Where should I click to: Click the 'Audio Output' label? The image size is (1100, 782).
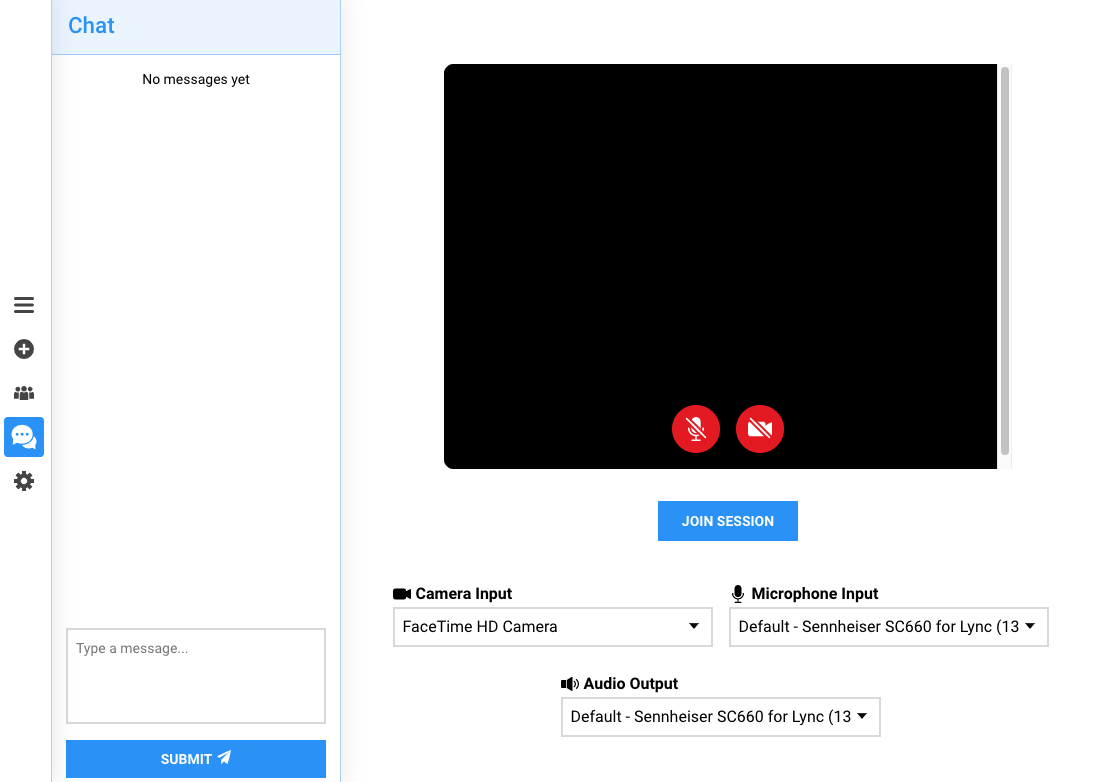[x=631, y=684]
